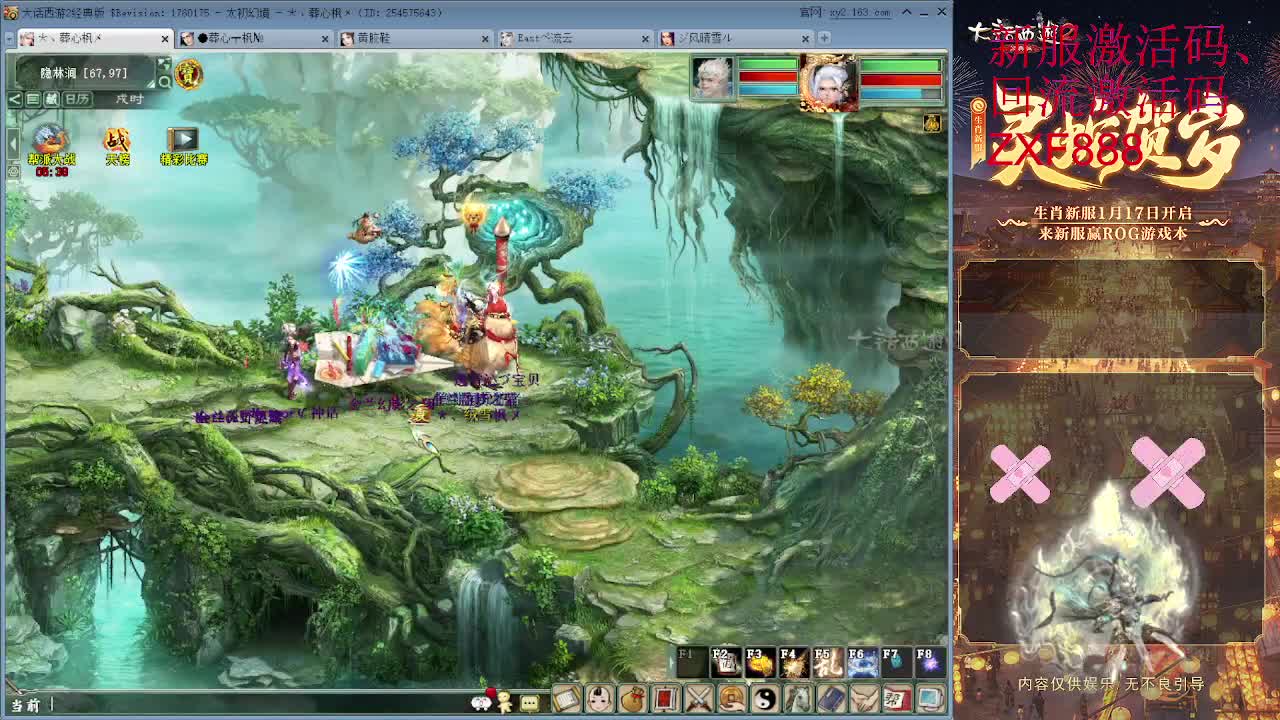The height and width of the screenshot is (720, 1280).
Task: Switch to the 葬心一枫 character tab
Action: pyautogui.click(x=254, y=38)
